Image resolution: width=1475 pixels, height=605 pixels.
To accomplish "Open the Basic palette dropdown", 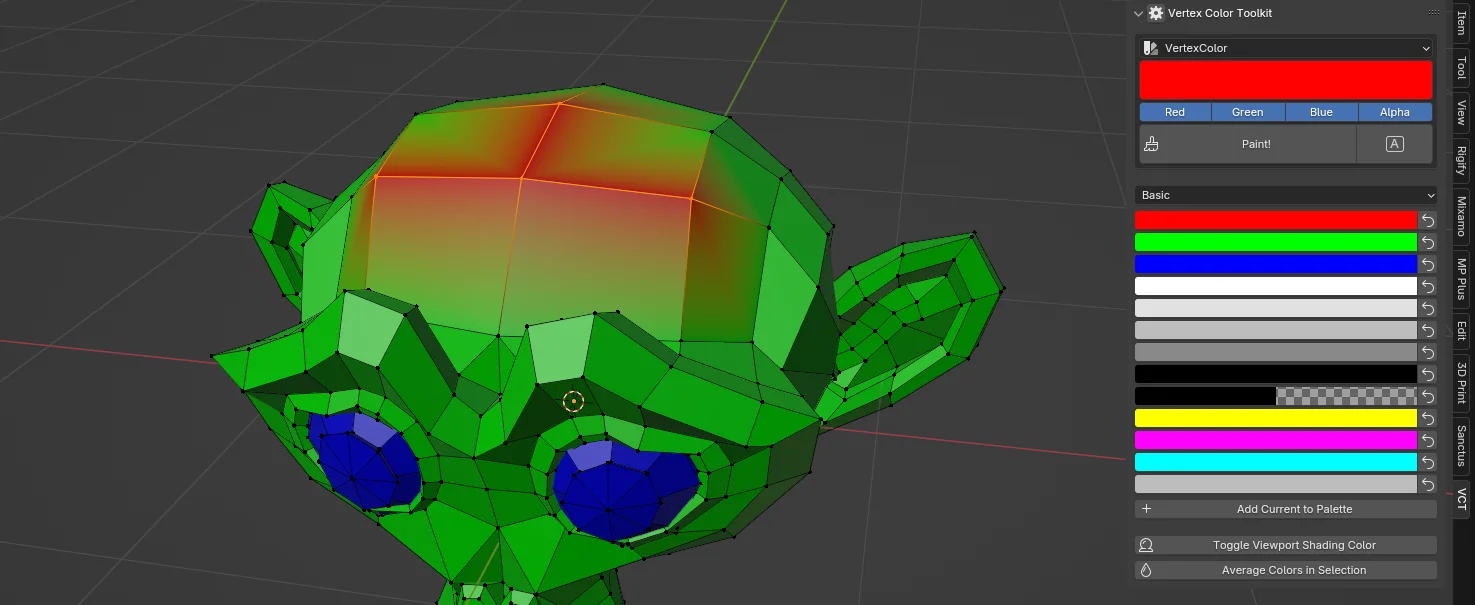I will (x=1286, y=195).
